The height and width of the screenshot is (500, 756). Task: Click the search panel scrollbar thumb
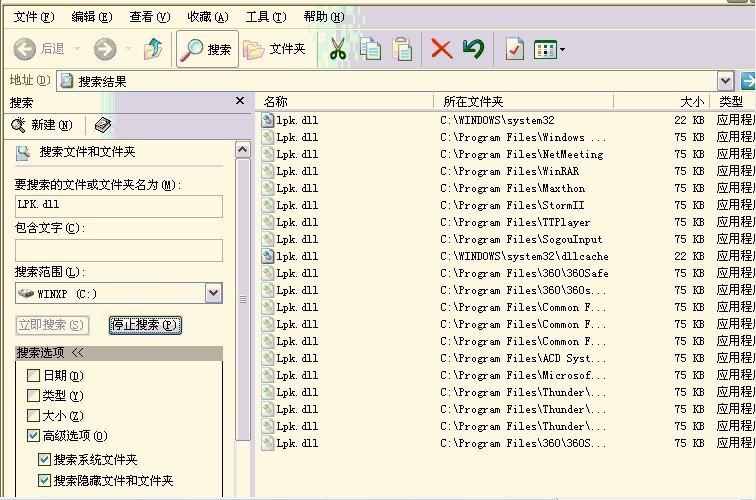coord(243,299)
